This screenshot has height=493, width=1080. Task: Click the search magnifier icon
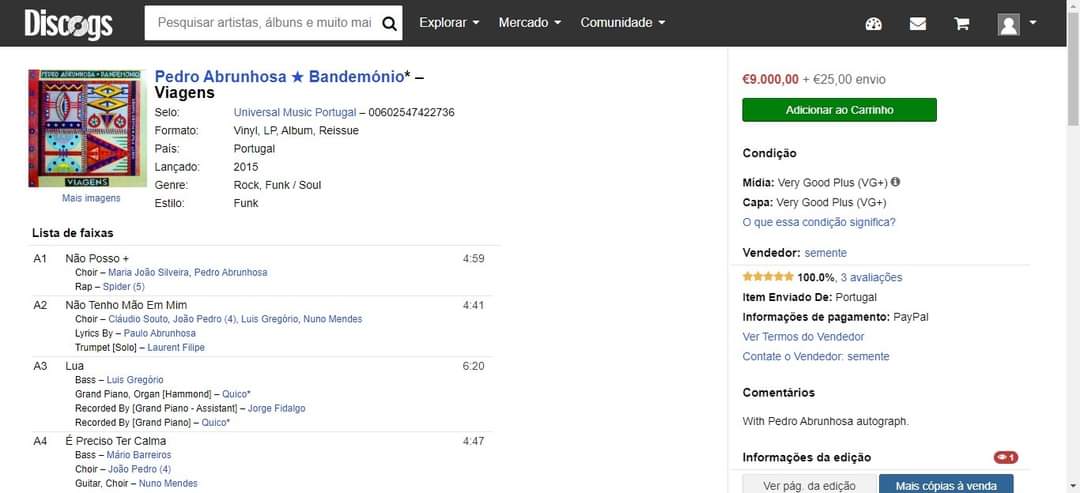[x=389, y=23]
